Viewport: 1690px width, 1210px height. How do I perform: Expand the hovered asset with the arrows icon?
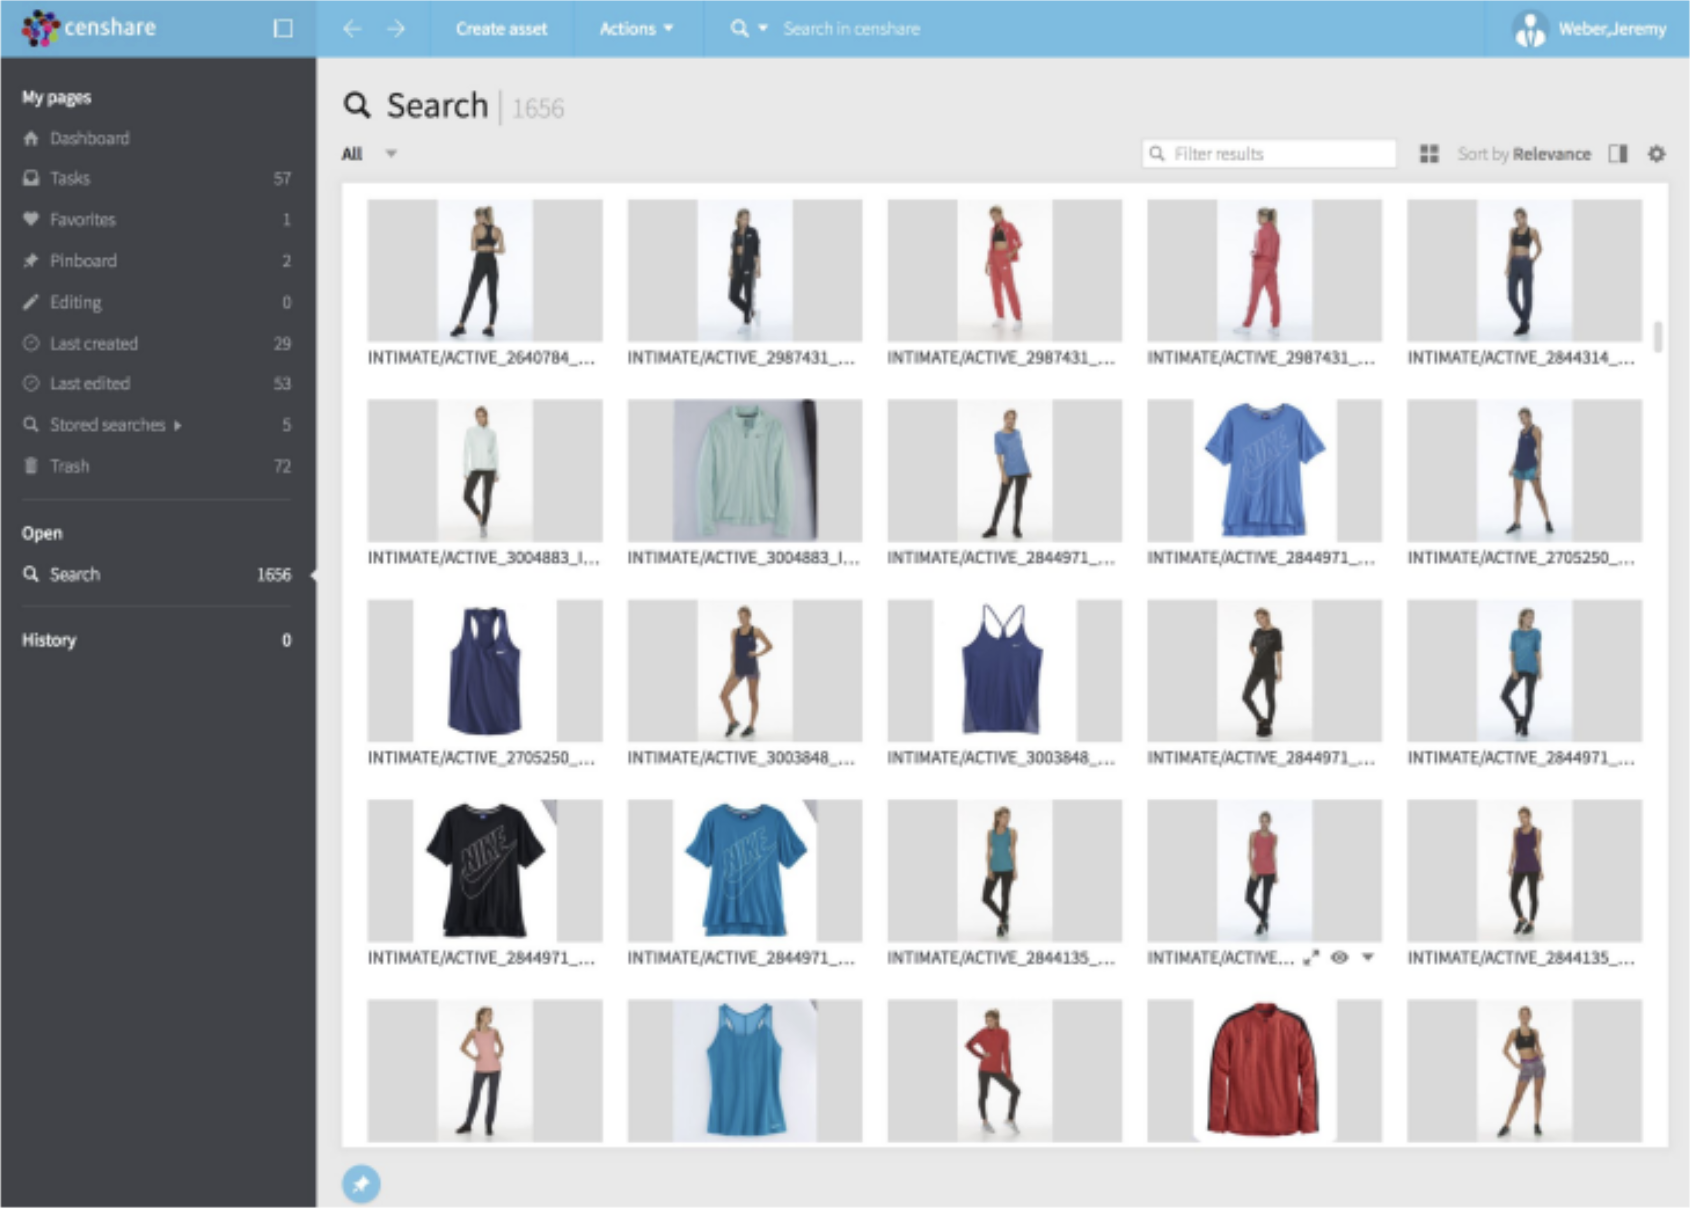click(x=1311, y=958)
